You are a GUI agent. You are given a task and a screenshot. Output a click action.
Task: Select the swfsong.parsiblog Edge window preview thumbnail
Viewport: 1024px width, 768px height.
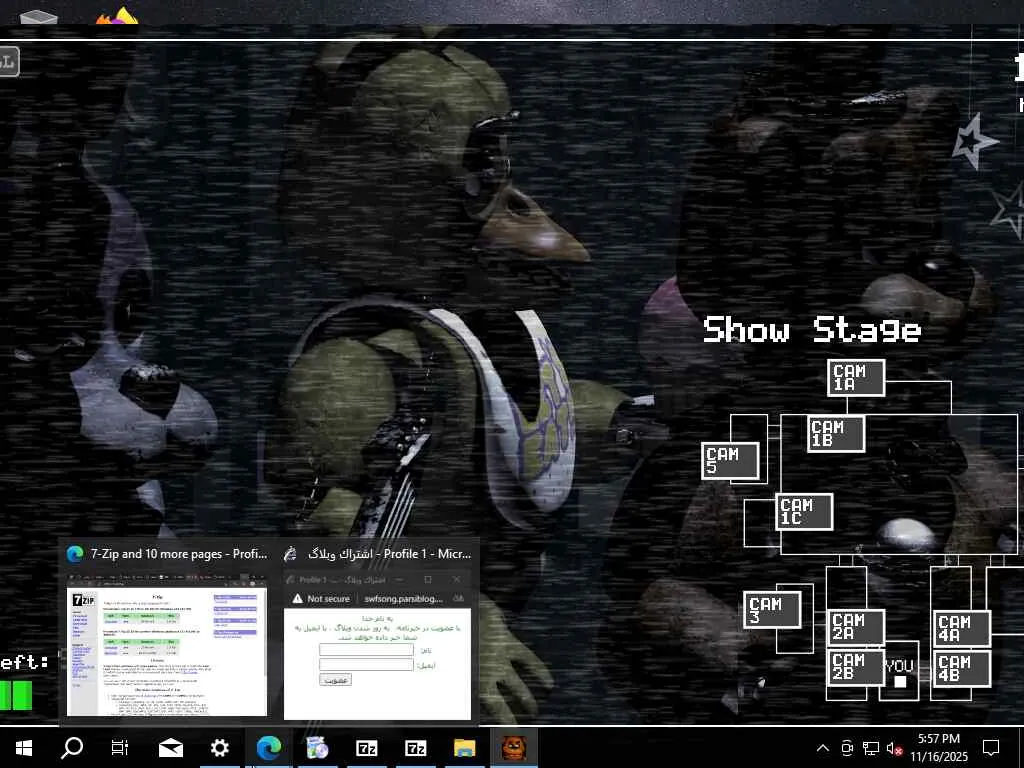click(x=377, y=645)
